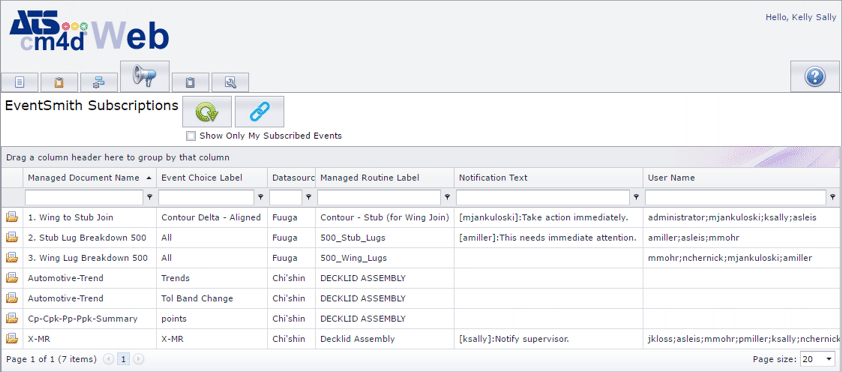The height and width of the screenshot is (372, 842).
Task: Sort by Event Choice Label column header
Action: (213, 178)
